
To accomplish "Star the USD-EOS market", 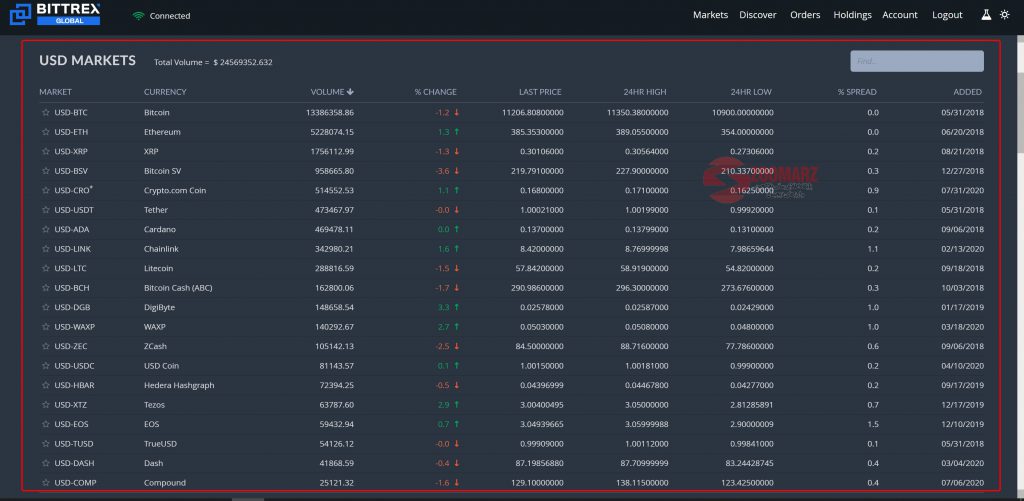I will pos(46,424).
